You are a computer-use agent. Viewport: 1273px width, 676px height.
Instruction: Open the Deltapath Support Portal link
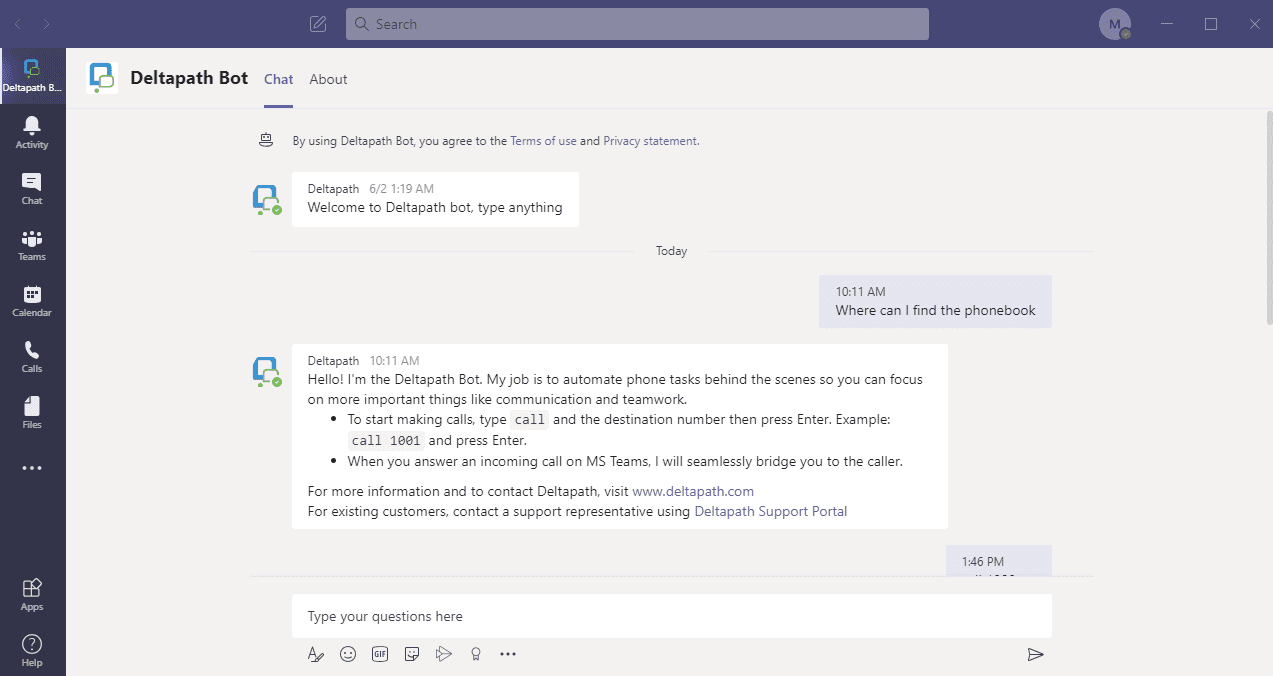click(770, 511)
